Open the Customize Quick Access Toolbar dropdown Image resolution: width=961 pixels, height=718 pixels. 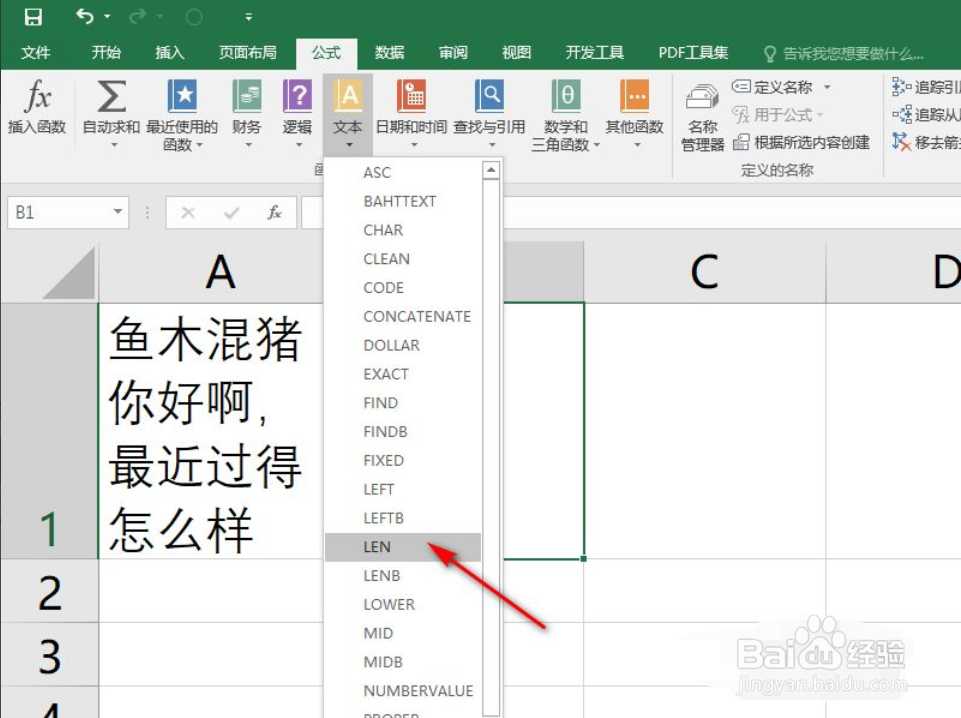[248, 17]
